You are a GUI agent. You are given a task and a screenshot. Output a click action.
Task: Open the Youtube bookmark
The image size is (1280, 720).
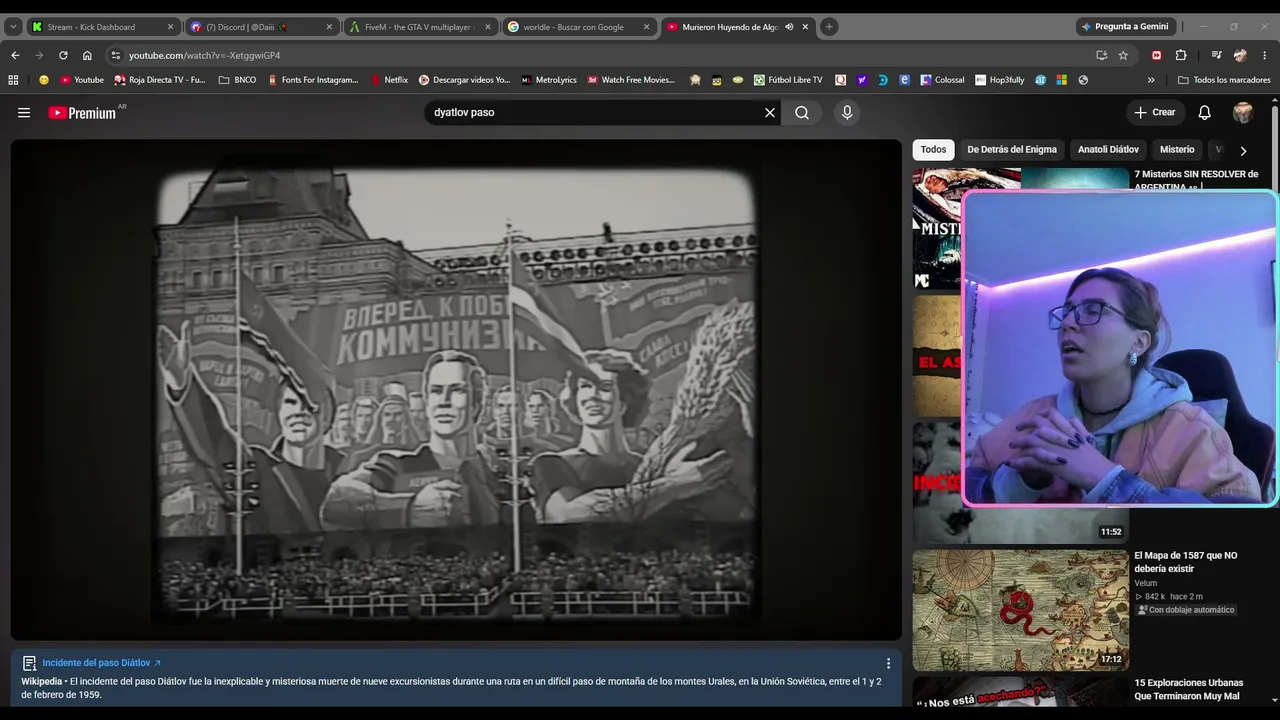82,80
